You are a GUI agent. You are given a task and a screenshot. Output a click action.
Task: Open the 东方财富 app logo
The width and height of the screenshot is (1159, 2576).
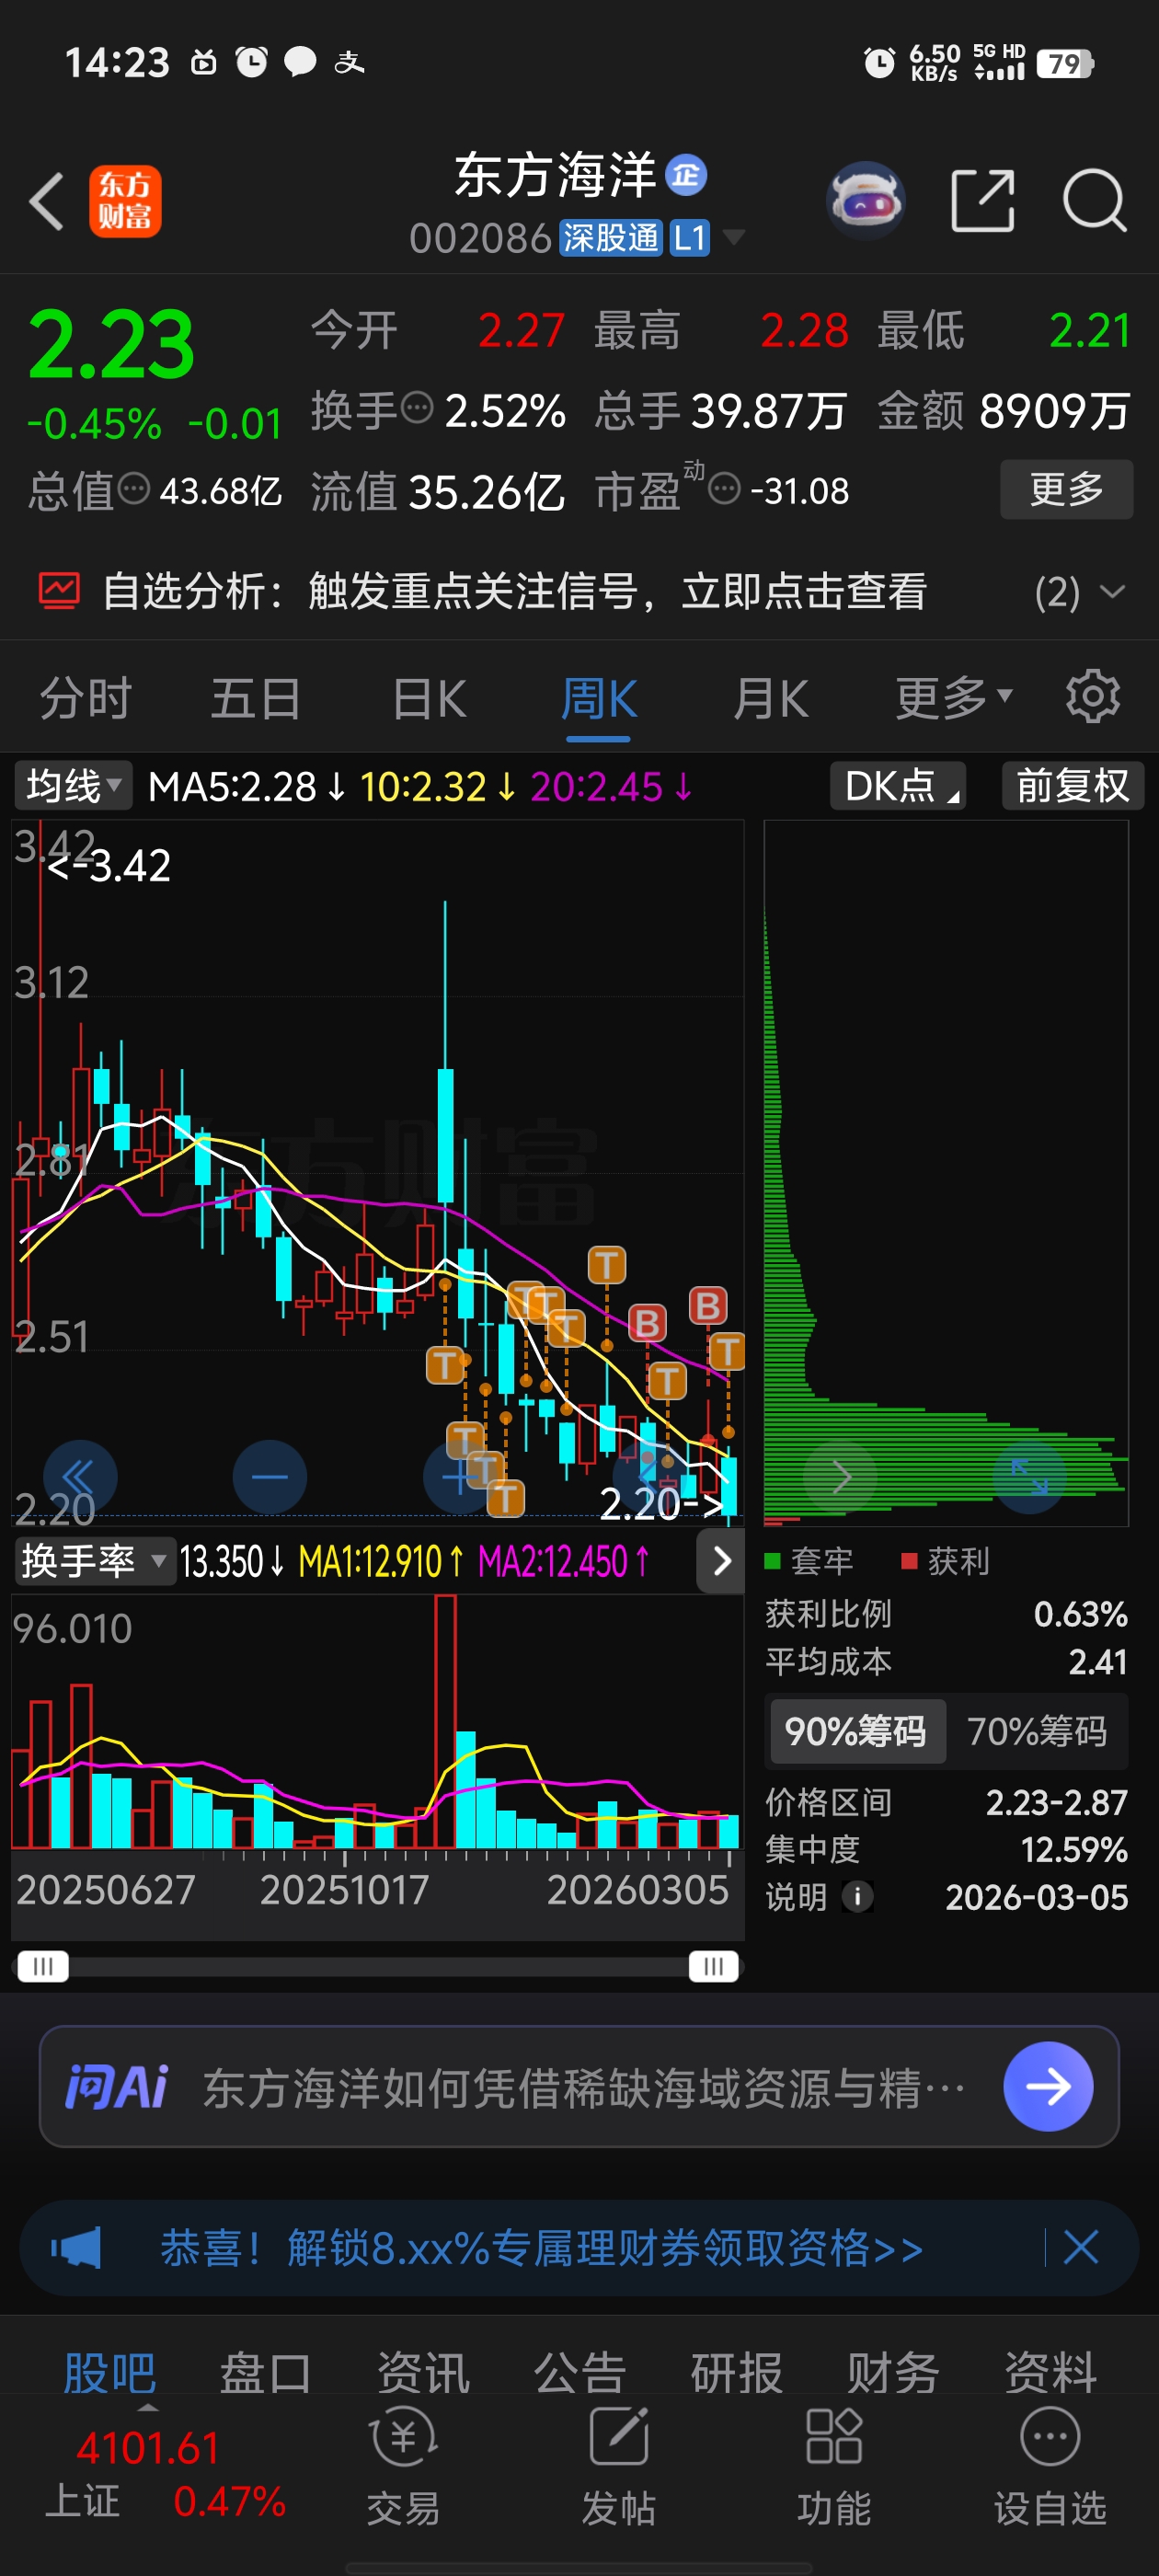pos(125,201)
